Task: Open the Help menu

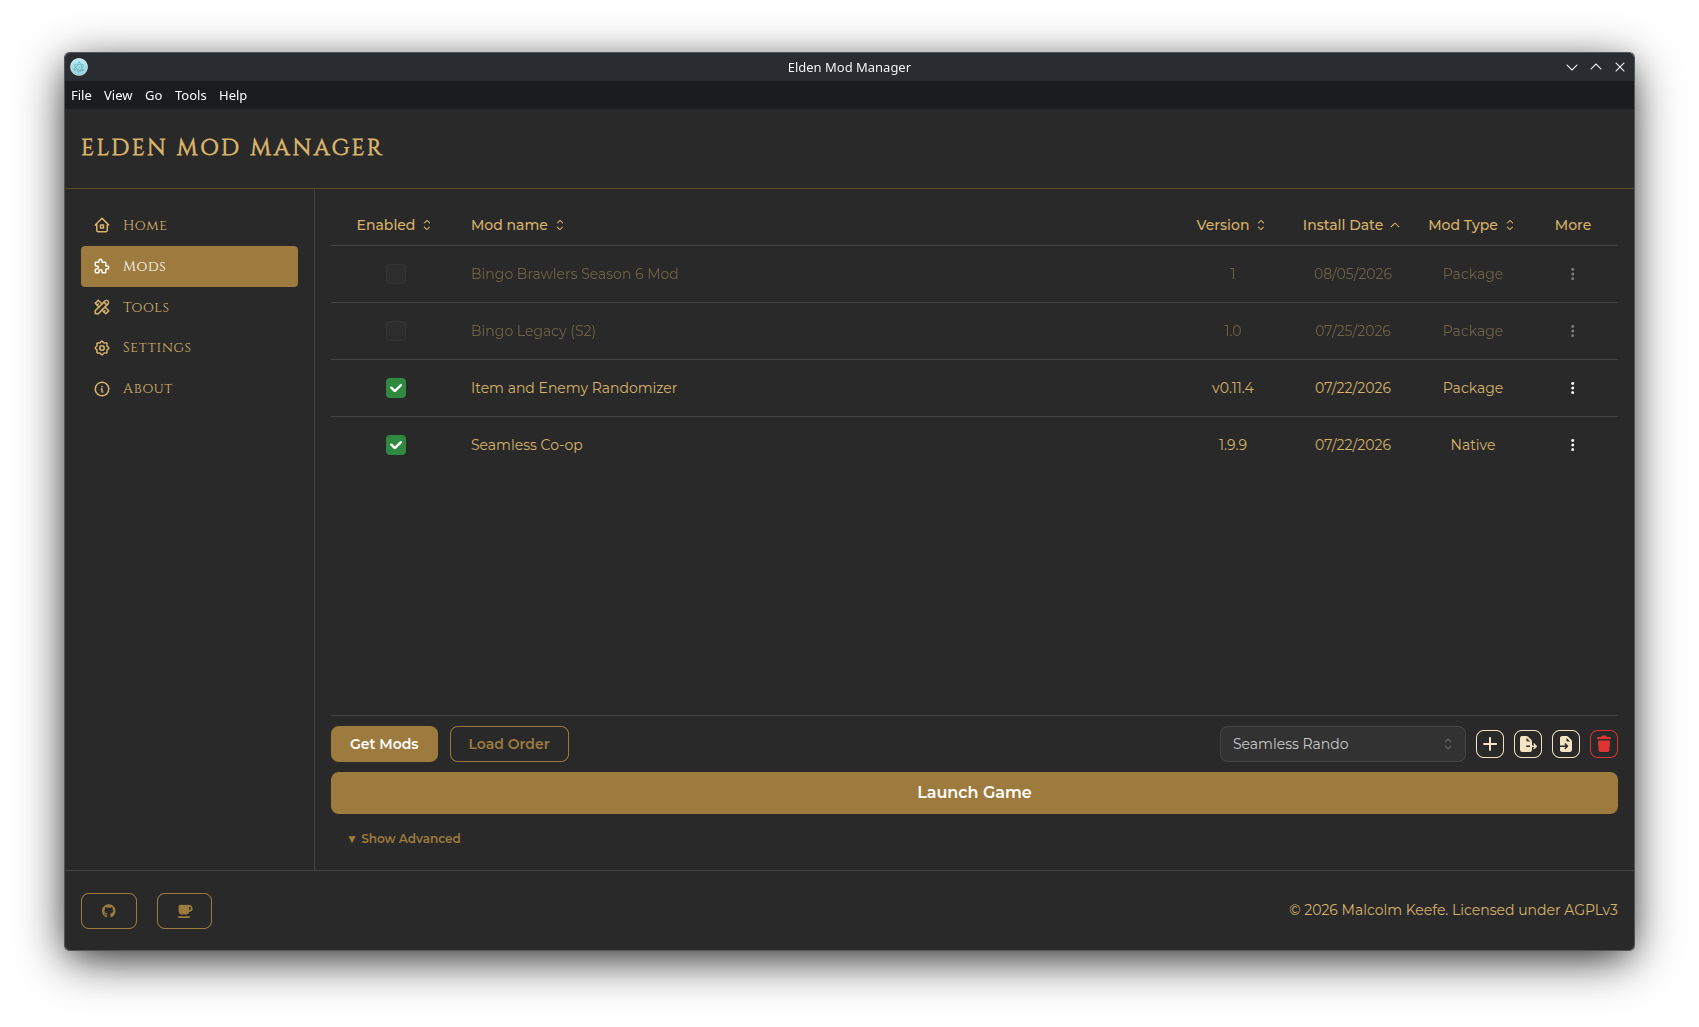Action: (x=233, y=95)
